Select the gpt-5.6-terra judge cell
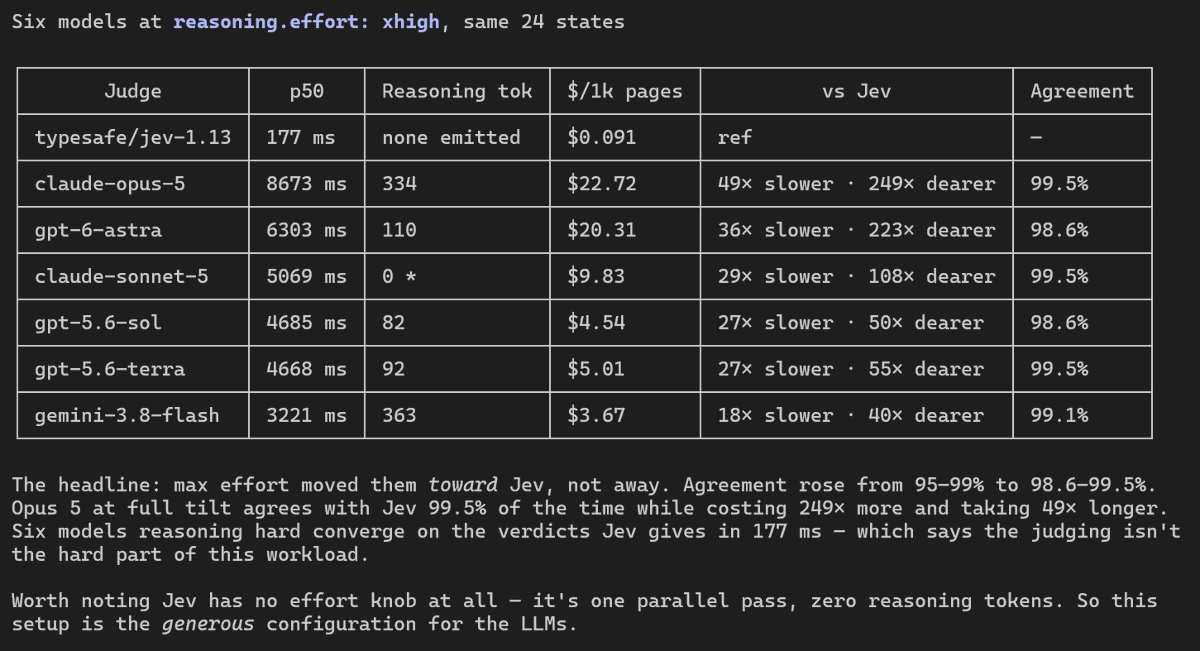Screen dimensions: 1200x651 [133, 369]
